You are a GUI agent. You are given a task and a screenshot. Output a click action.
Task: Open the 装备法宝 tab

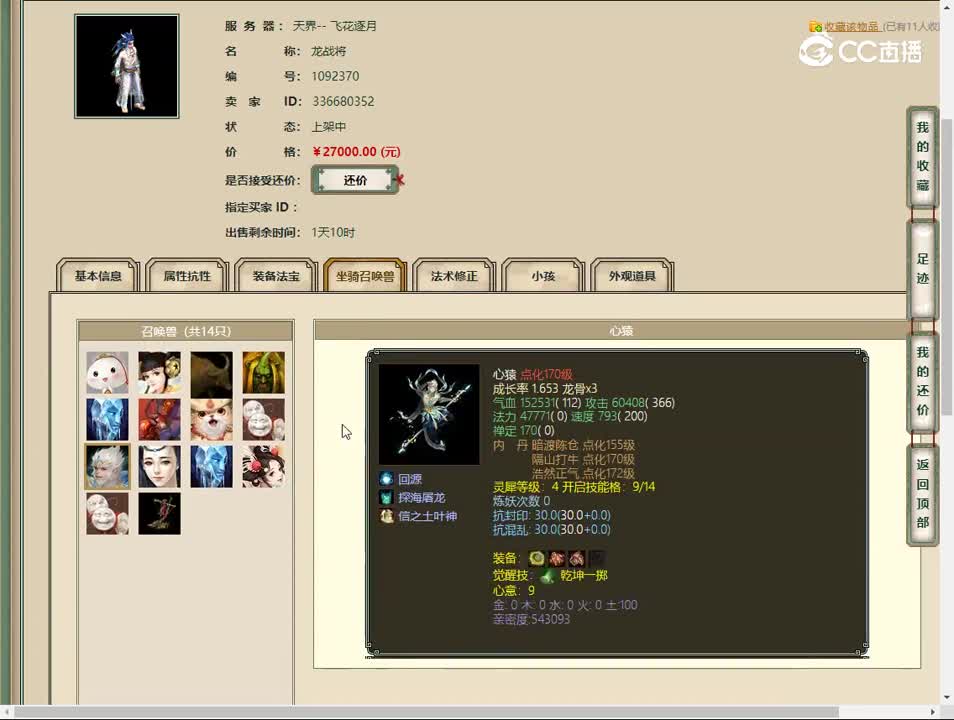tap(276, 276)
